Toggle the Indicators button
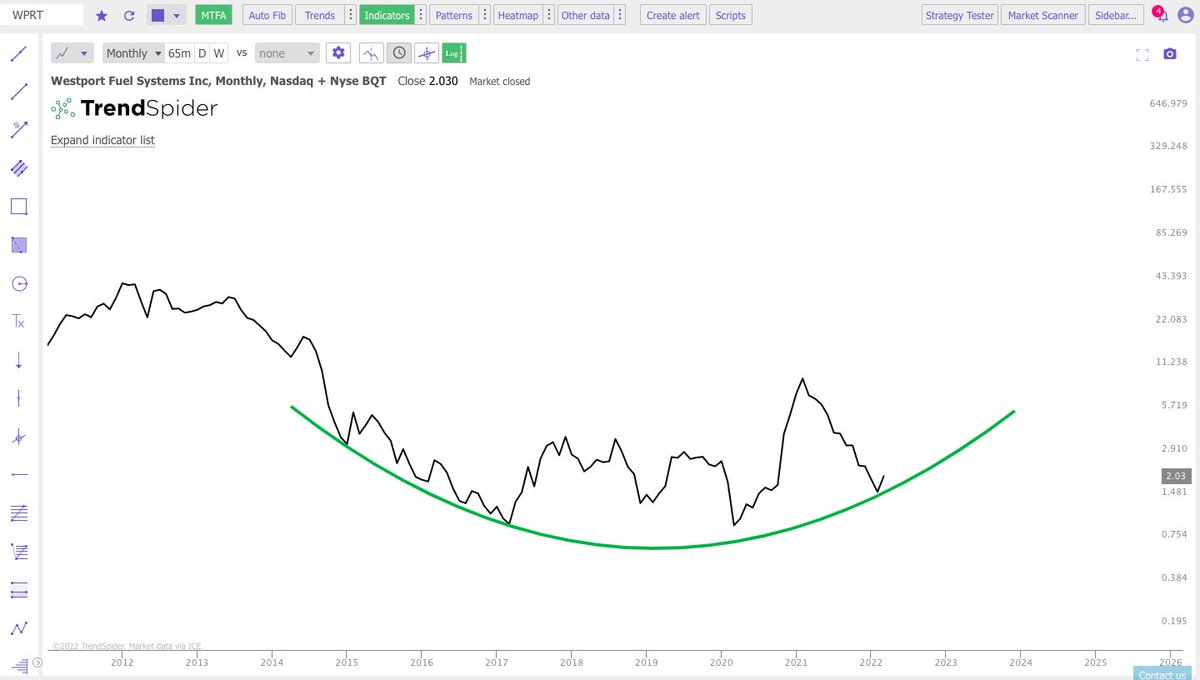Viewport: 1200px width, 680px height. [387, 16]
